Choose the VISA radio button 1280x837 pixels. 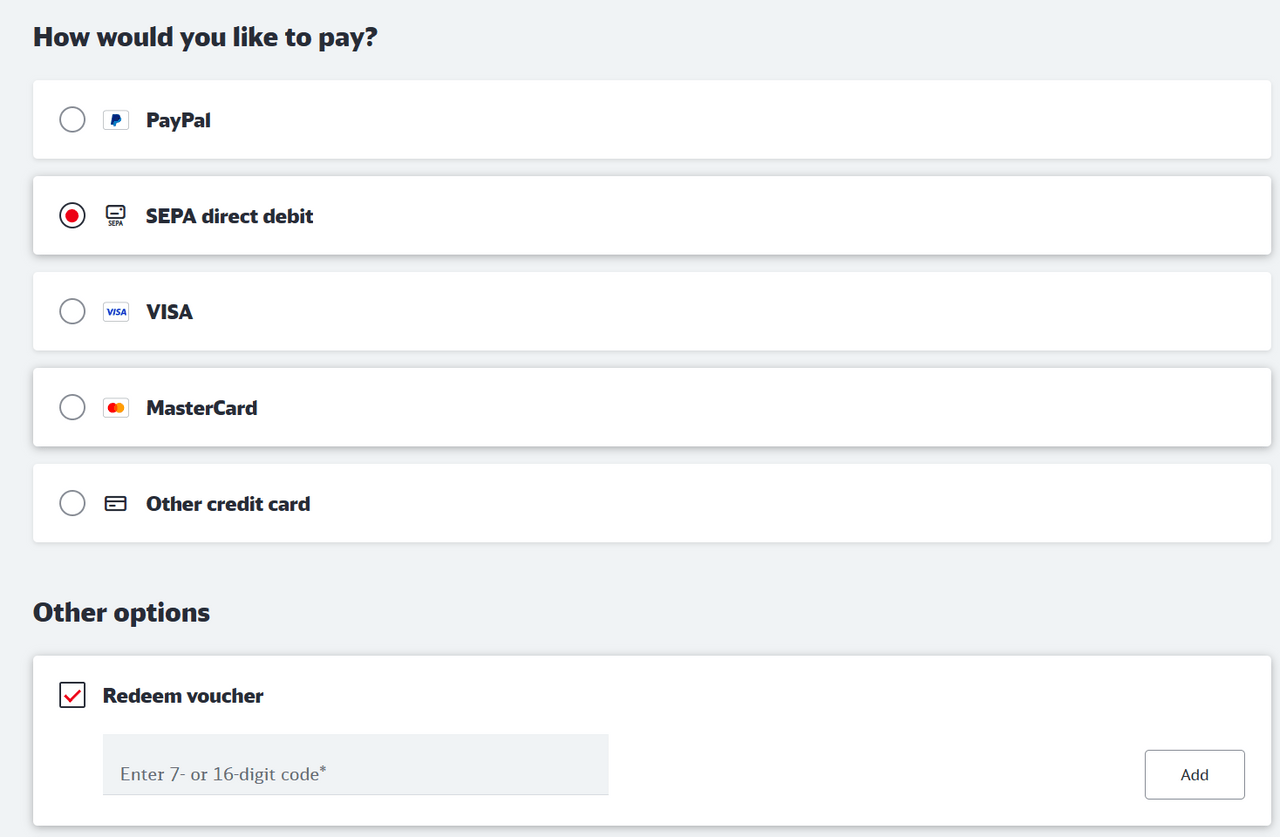72,312
